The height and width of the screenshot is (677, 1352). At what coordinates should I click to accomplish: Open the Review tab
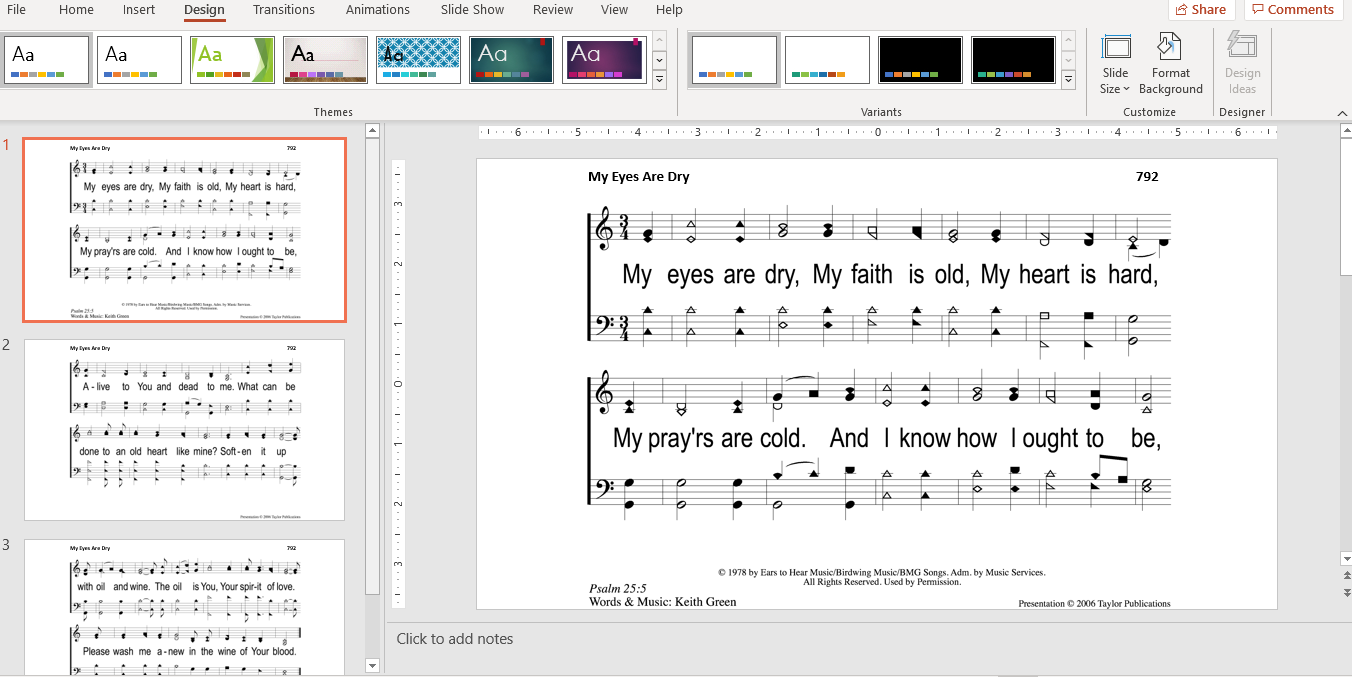(553, 10)
